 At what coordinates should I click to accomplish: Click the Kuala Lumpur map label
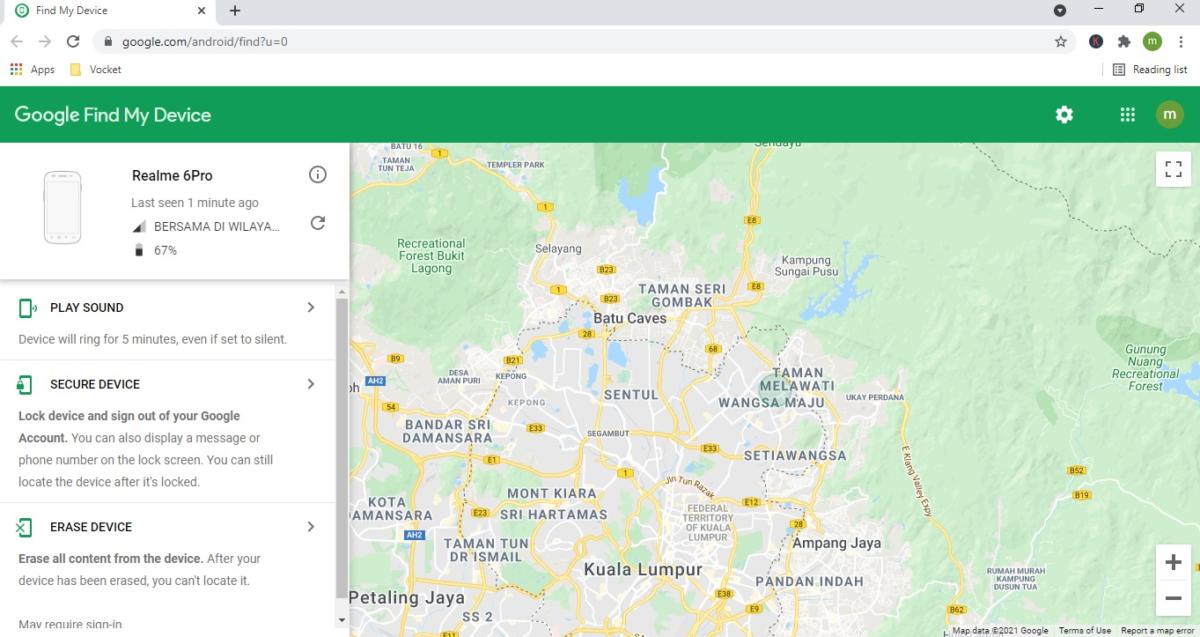(643, 570)
